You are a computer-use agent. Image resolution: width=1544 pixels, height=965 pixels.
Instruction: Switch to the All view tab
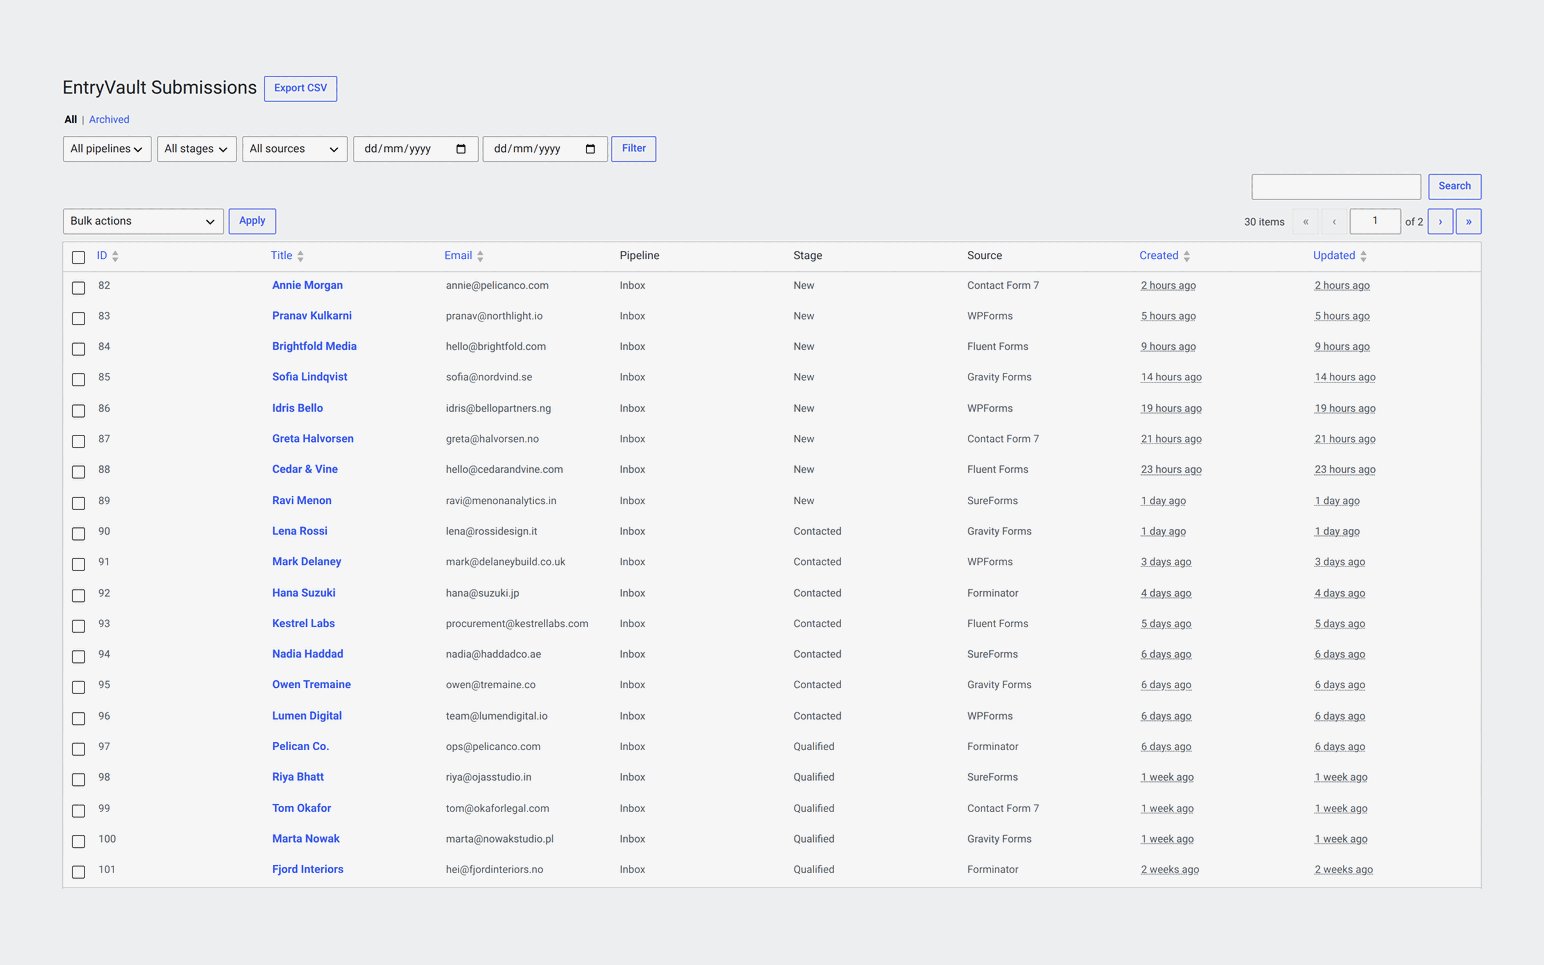pyautogui.click(x=70, y=119)
